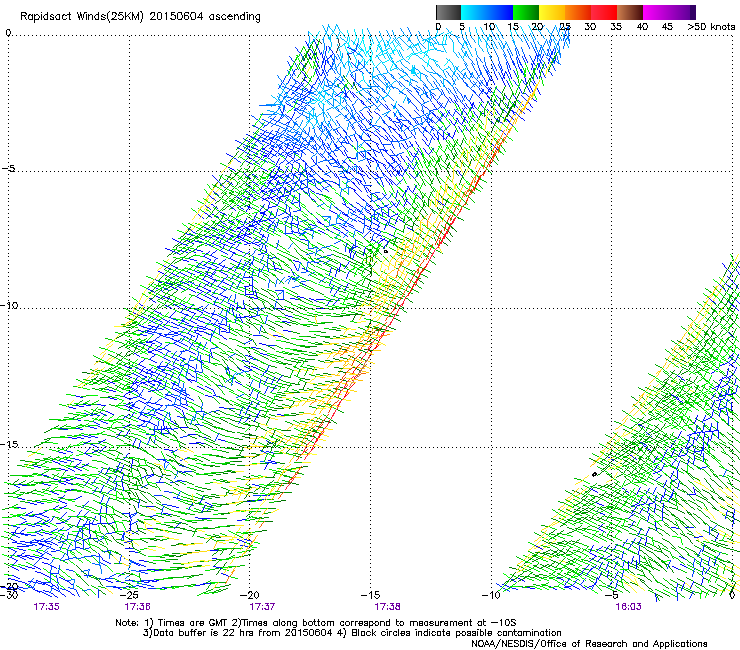Click the "NOAA/NESDIS/Office of Research and Applications" credit
Screen dimensions: 740x650
(x=589, y=644)
